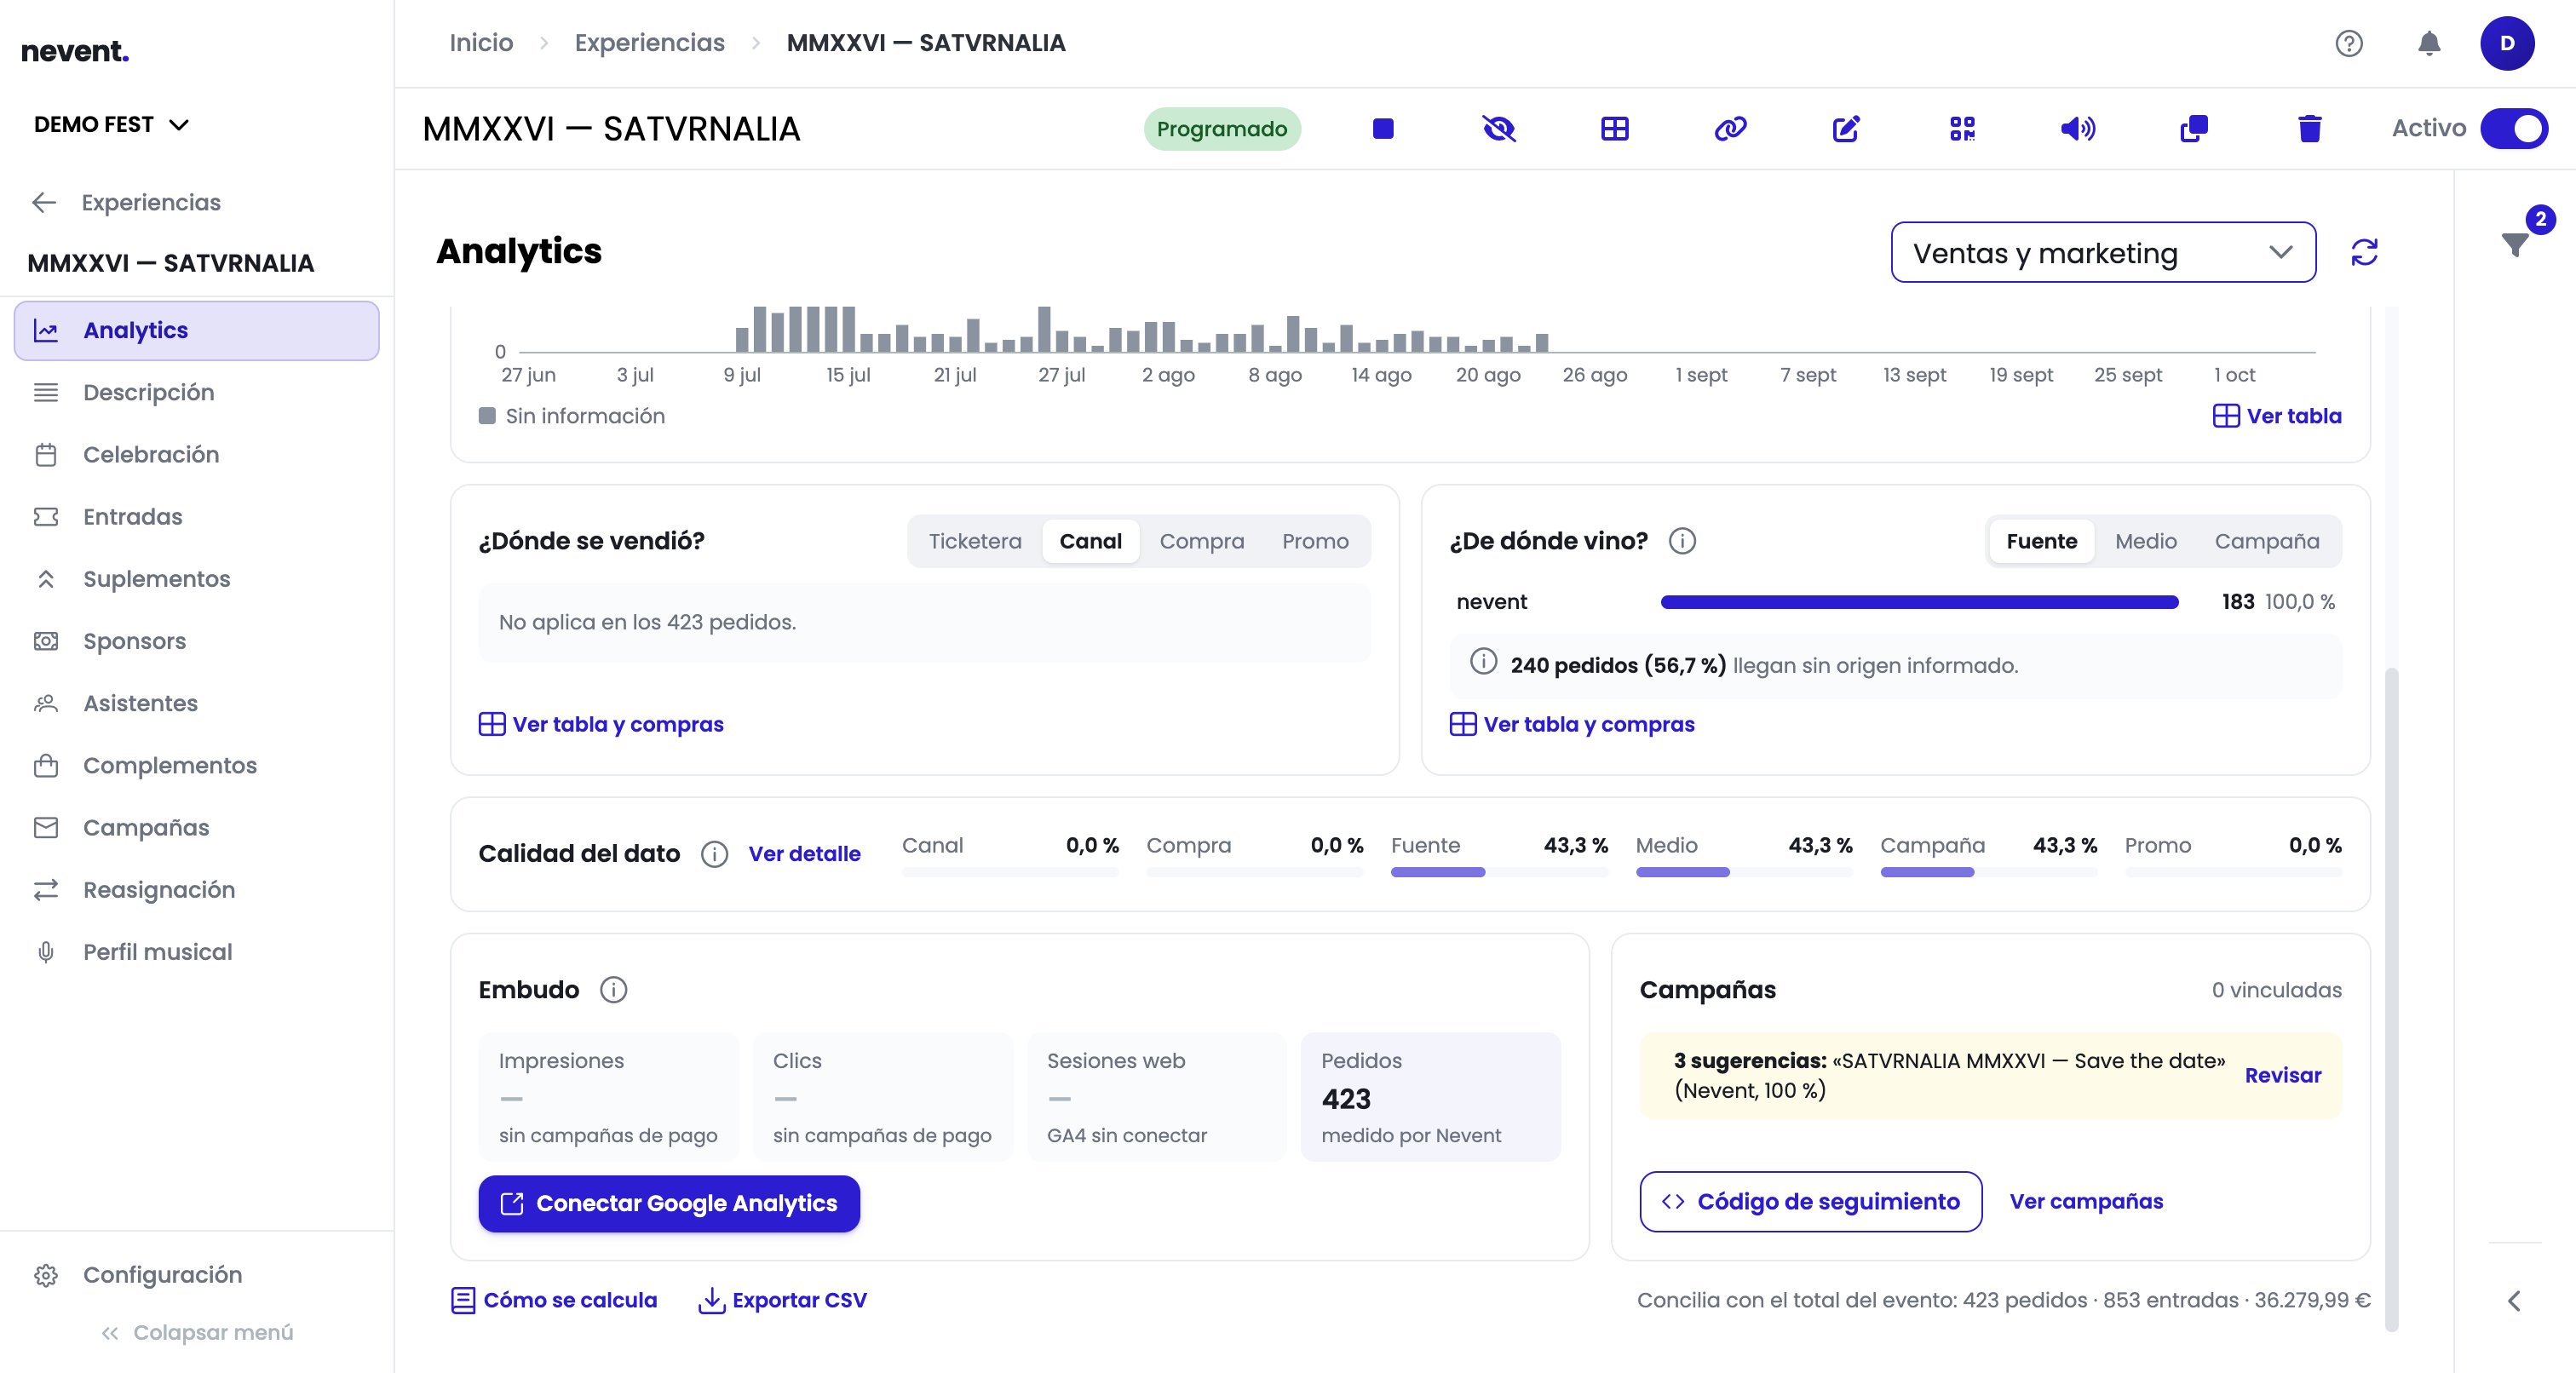Click Cómo se calcula link
The height and width of the screenshot is (1373, 2576).
point(555,1300)
